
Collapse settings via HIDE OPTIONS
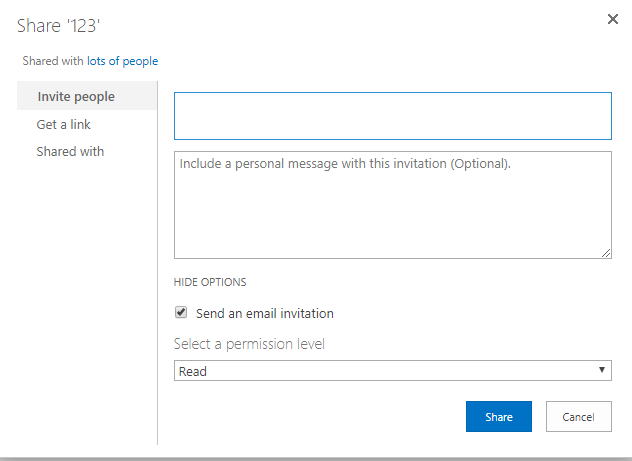pos(210,282)
